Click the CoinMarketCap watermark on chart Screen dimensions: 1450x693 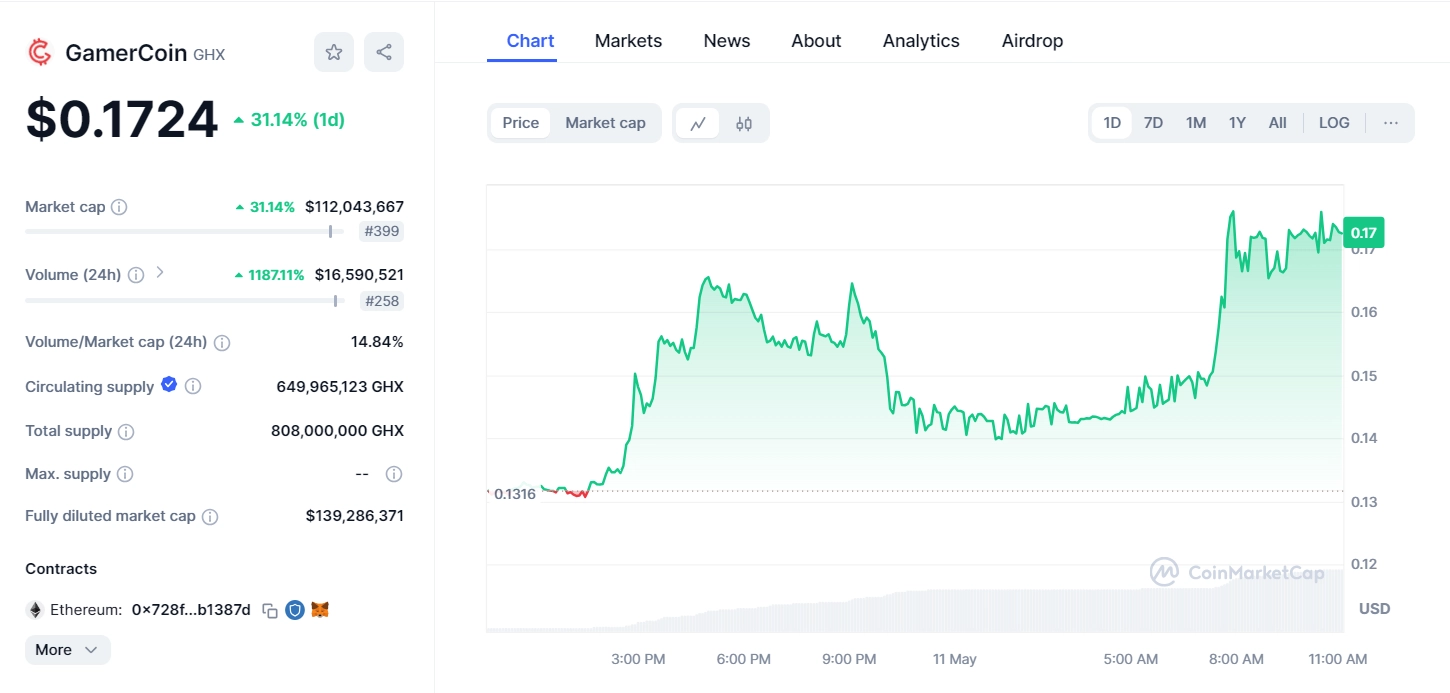click(x=1237, y=572)
